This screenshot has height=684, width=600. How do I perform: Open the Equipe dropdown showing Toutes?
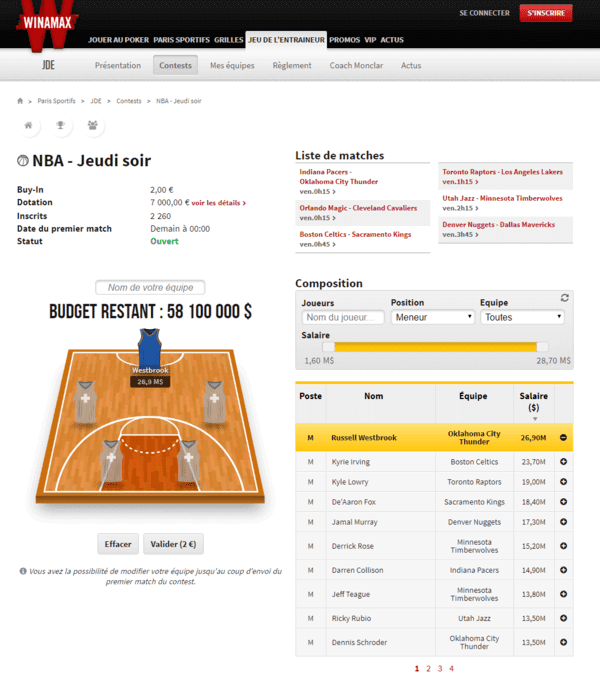(522, 317)
